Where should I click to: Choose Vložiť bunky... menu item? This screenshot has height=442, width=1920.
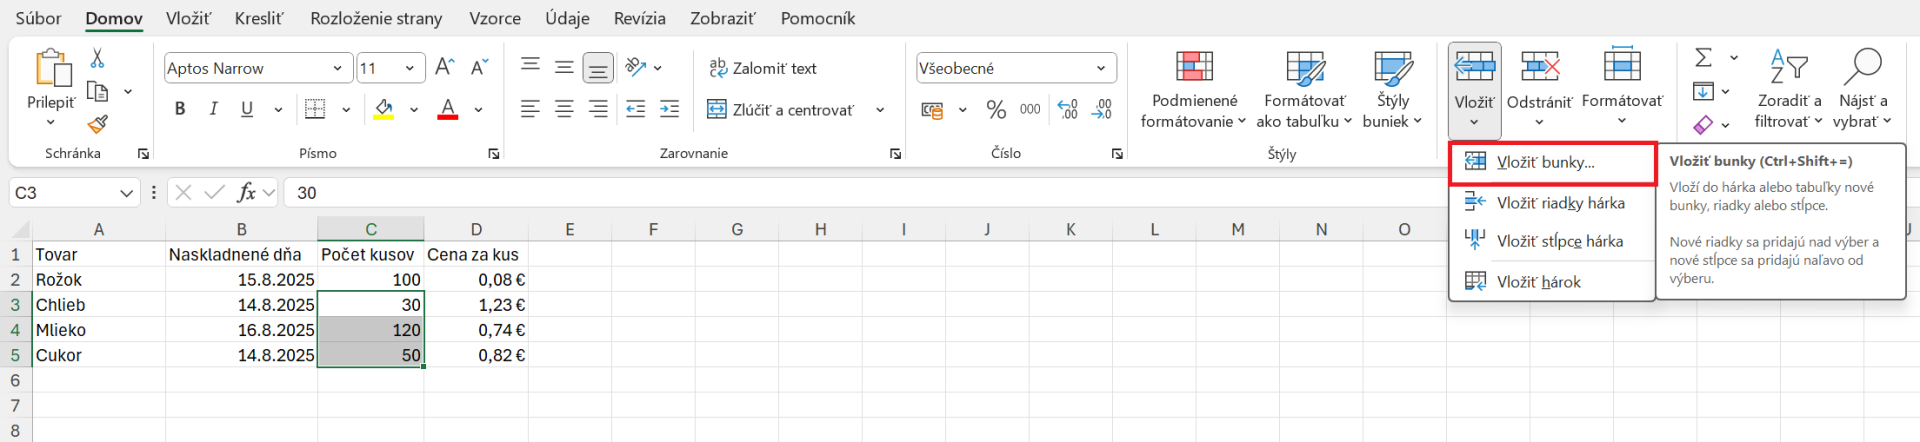coord(1553,162)
